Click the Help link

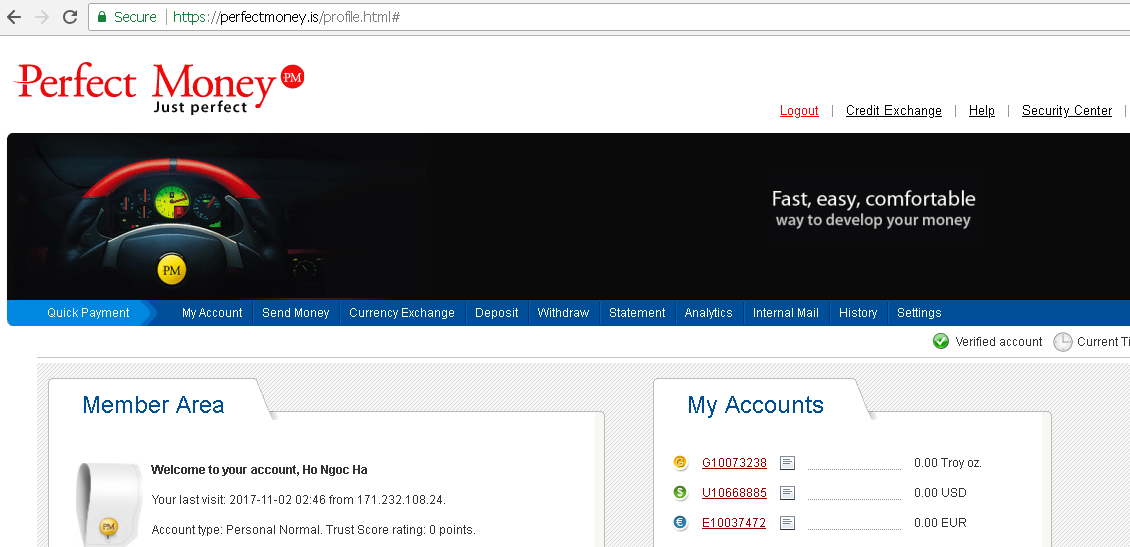click(x=982, y=110)
